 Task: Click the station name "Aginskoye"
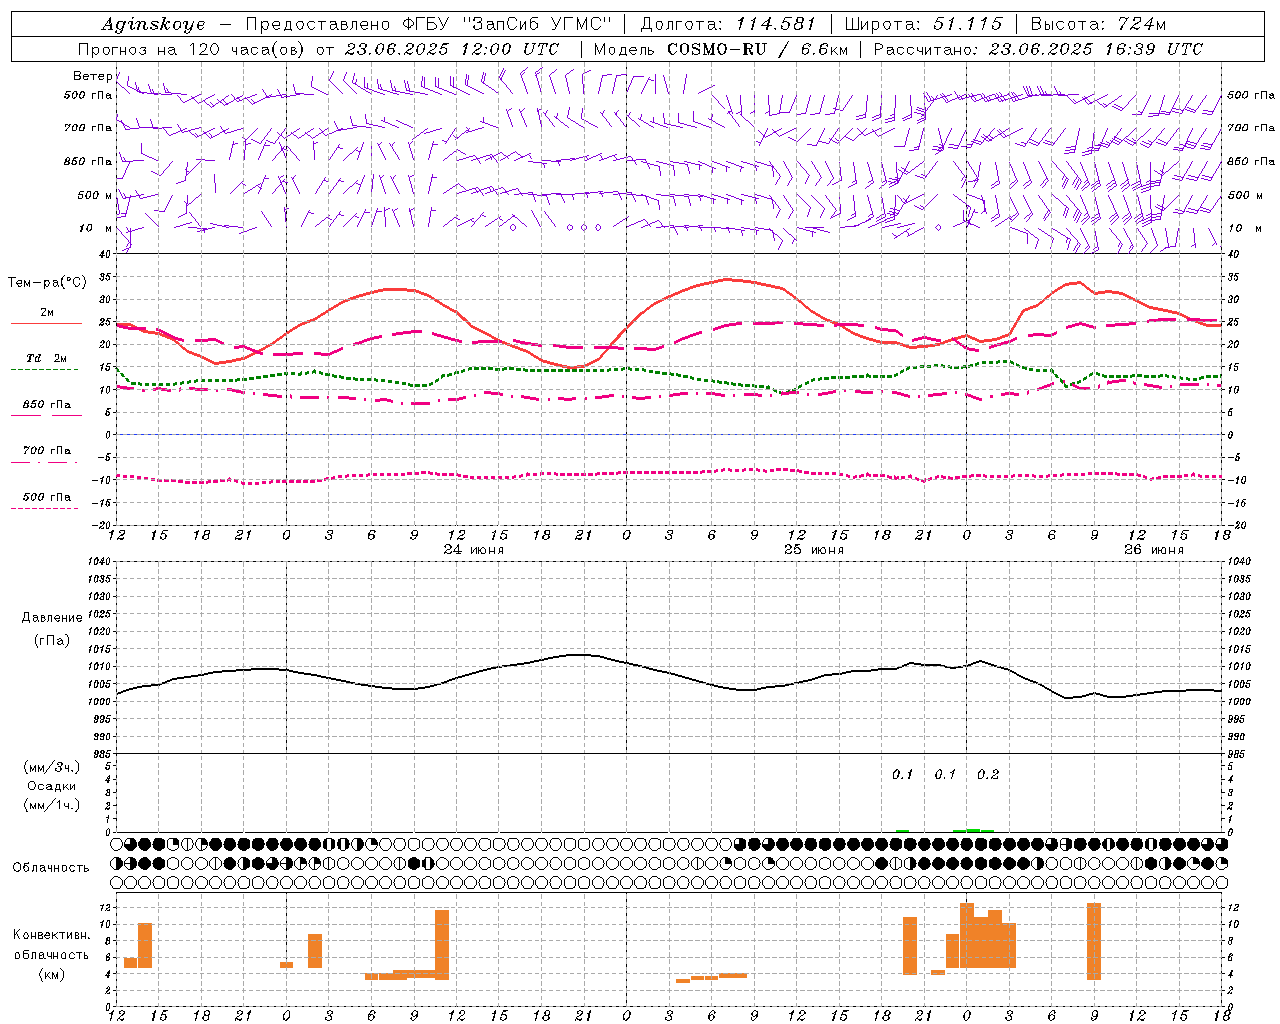(x=154, y=24)
